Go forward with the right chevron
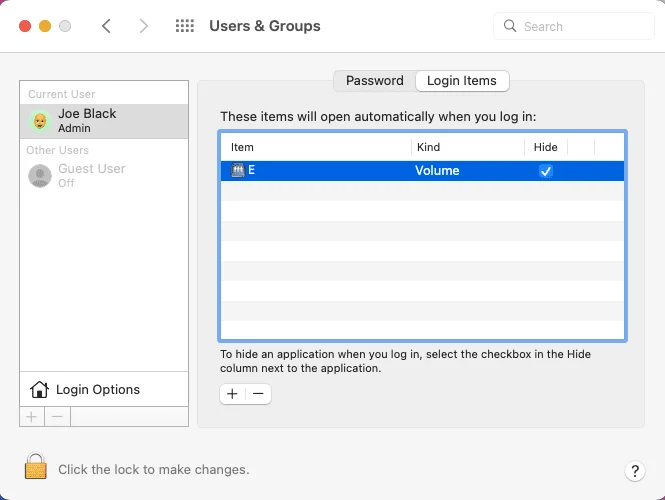The width and height of the screenshot is (665, 500). pyautogui.click(x=144, y=26)
